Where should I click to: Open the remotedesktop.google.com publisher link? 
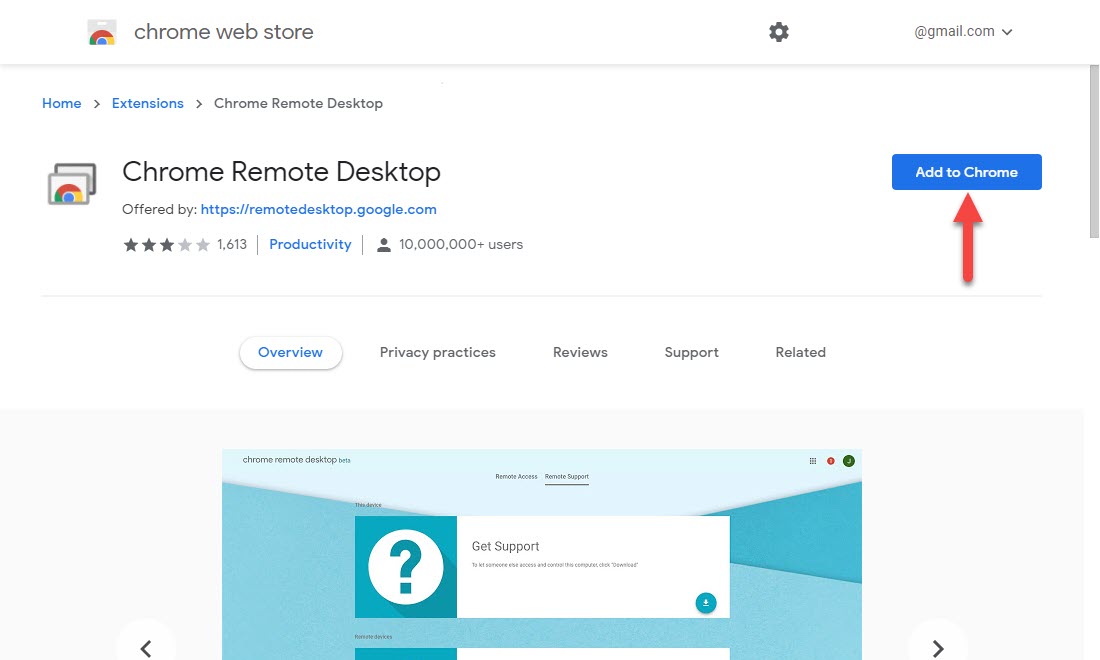point(318,209)
